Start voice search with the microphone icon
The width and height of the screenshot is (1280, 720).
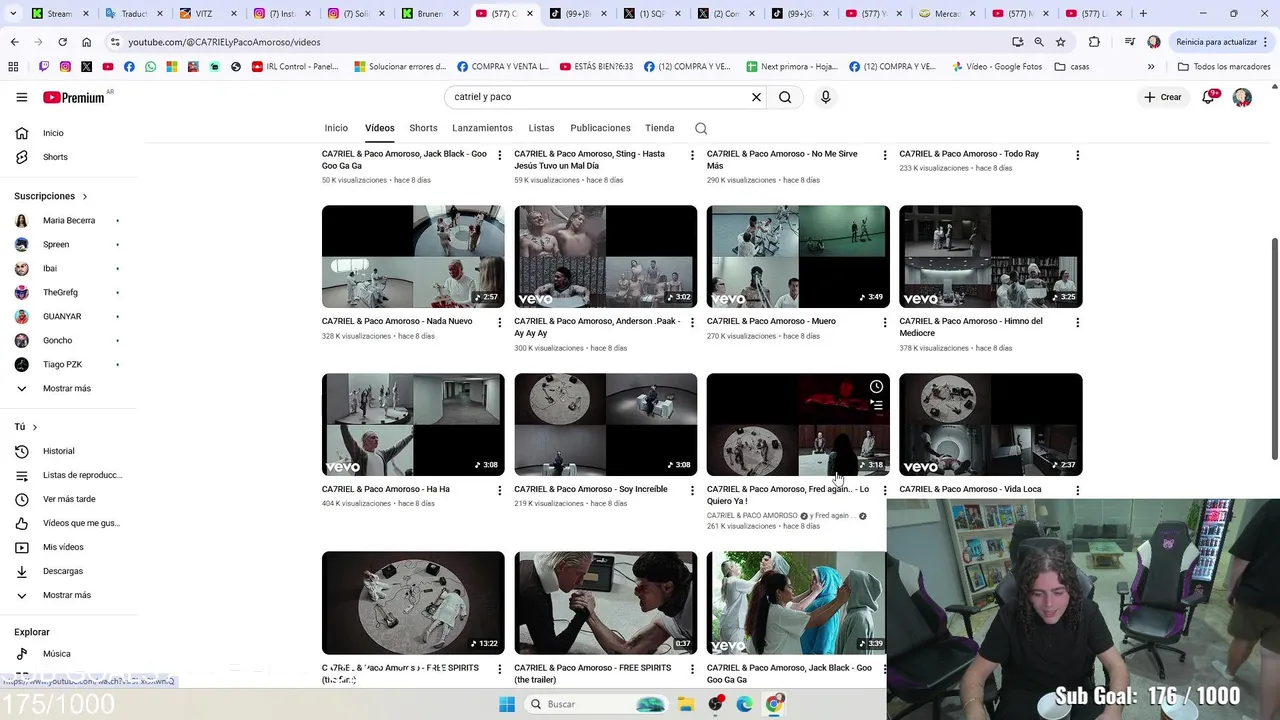(x=825, y=97)
